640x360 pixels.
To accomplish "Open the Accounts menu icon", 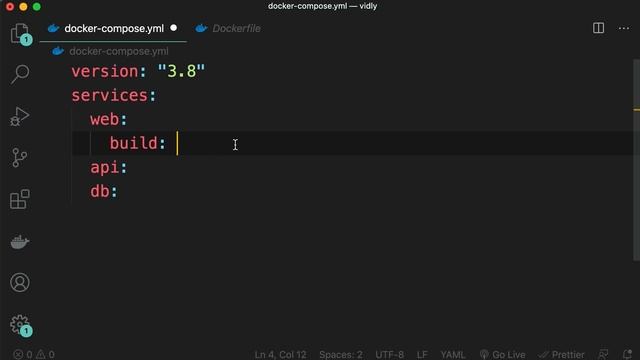I will 20,282.
